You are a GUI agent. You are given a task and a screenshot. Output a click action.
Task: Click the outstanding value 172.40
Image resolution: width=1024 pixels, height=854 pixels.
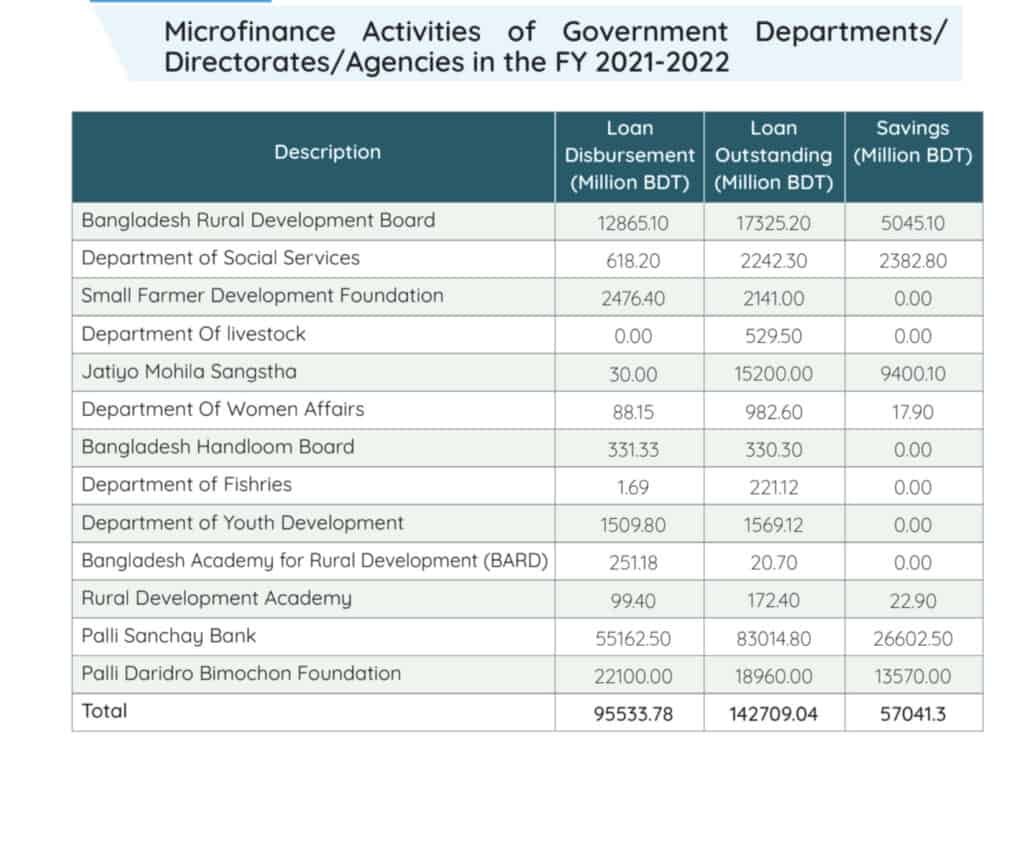coord(773,601)
